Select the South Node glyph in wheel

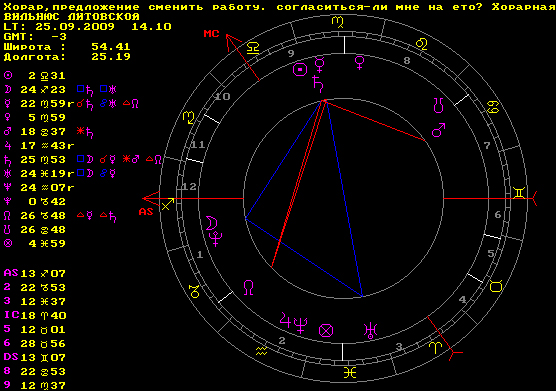point(439,106)
